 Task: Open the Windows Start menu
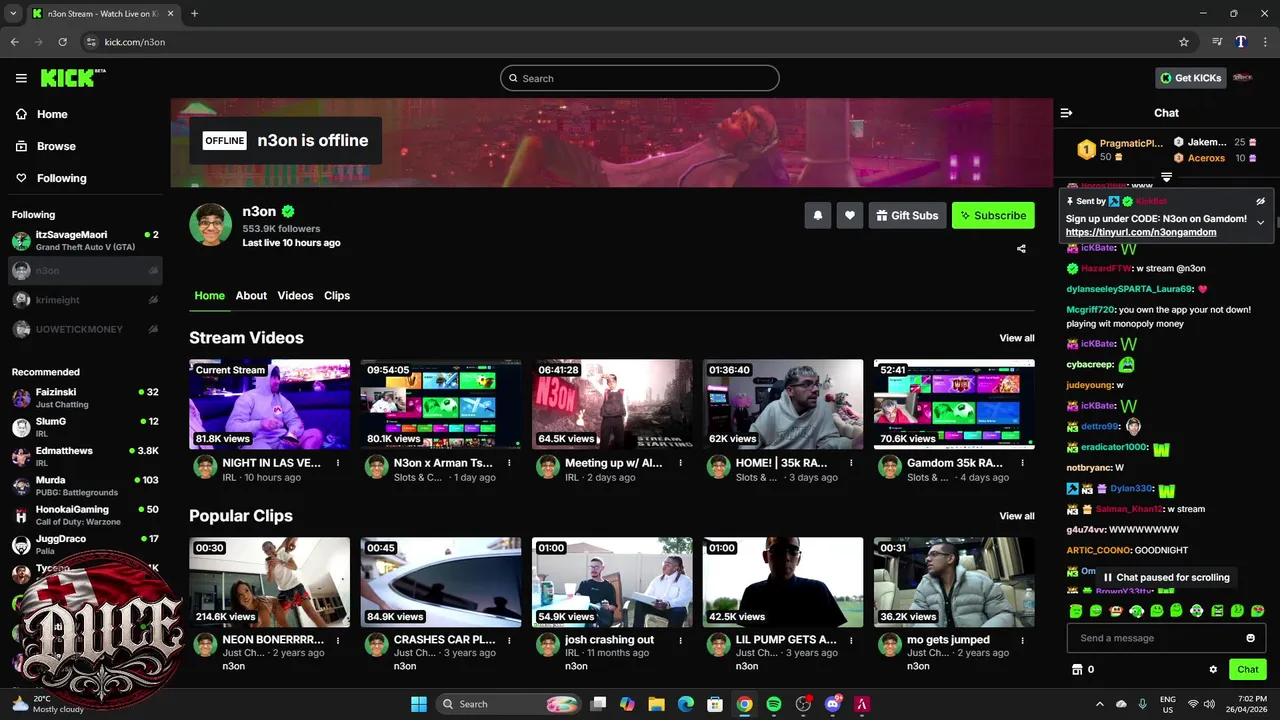[418, 704]
